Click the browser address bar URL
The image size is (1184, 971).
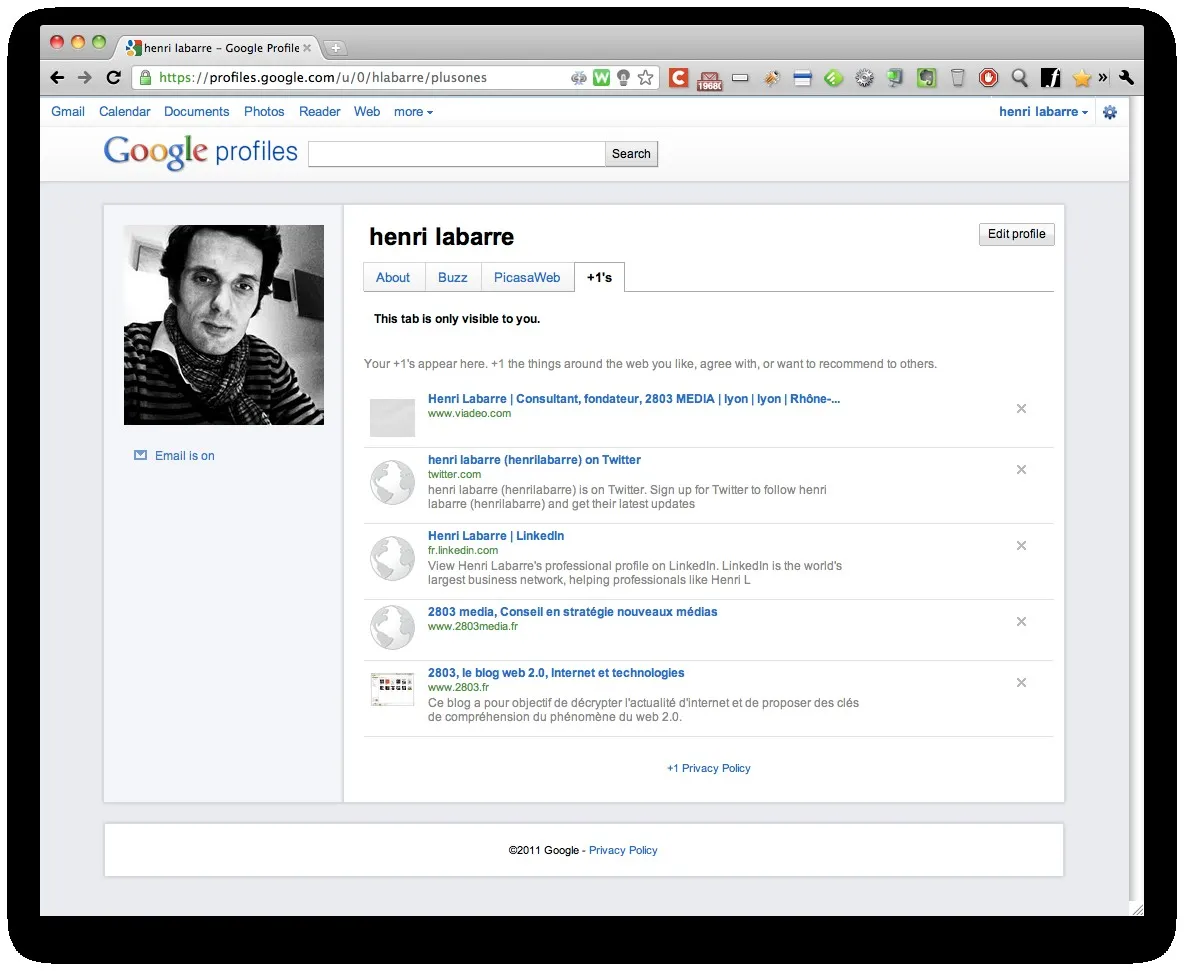[323, 78]
